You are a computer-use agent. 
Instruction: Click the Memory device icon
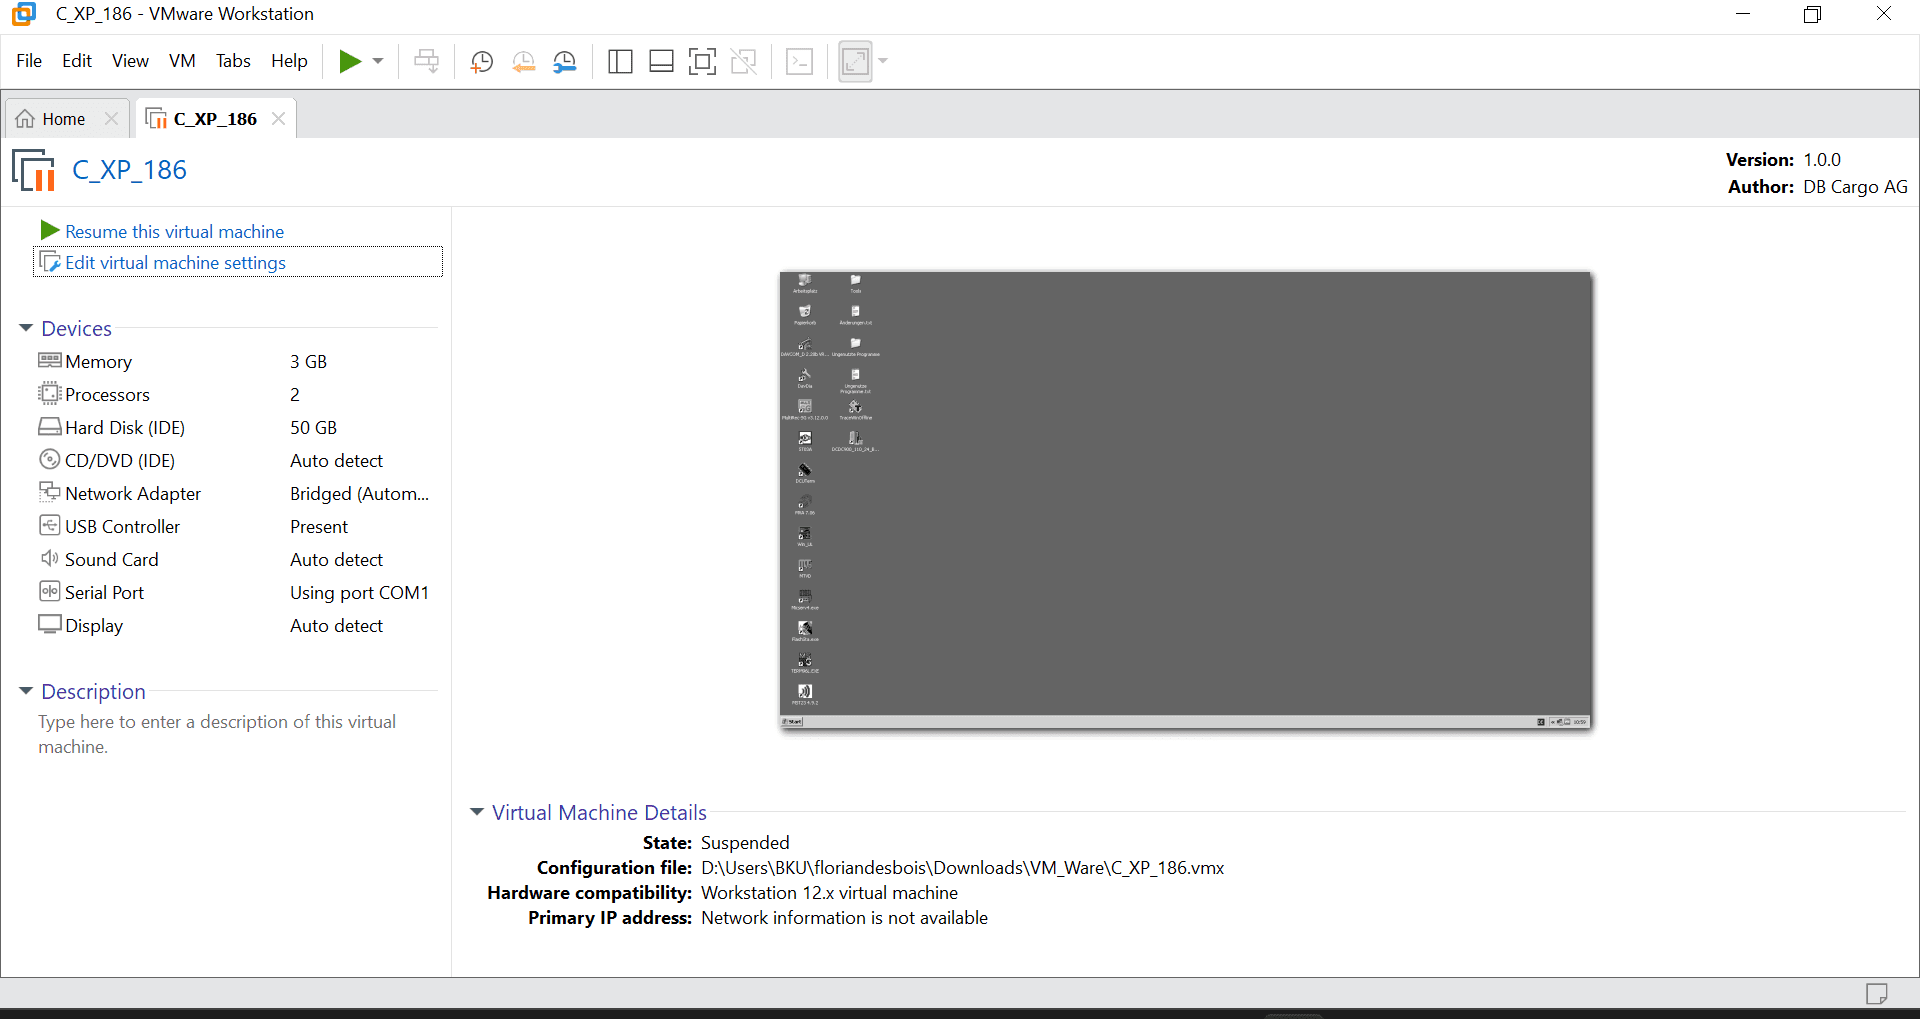50,360
